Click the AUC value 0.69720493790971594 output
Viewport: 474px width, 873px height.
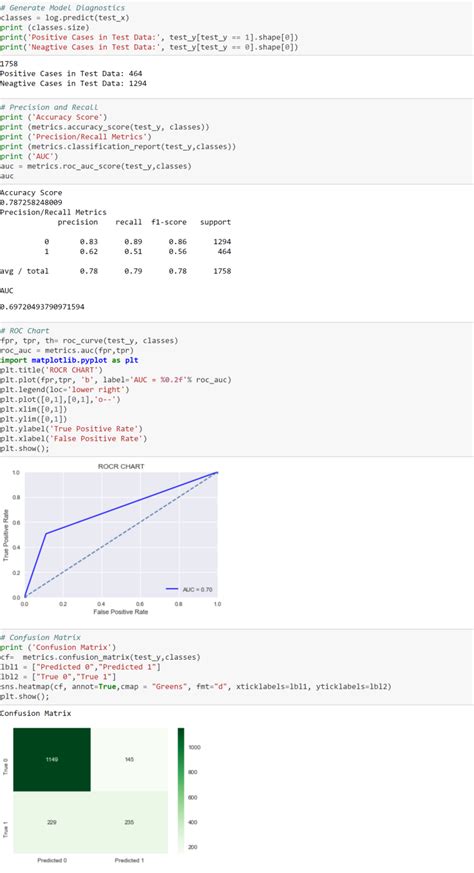pyautogui.click(x=42, y=307)
